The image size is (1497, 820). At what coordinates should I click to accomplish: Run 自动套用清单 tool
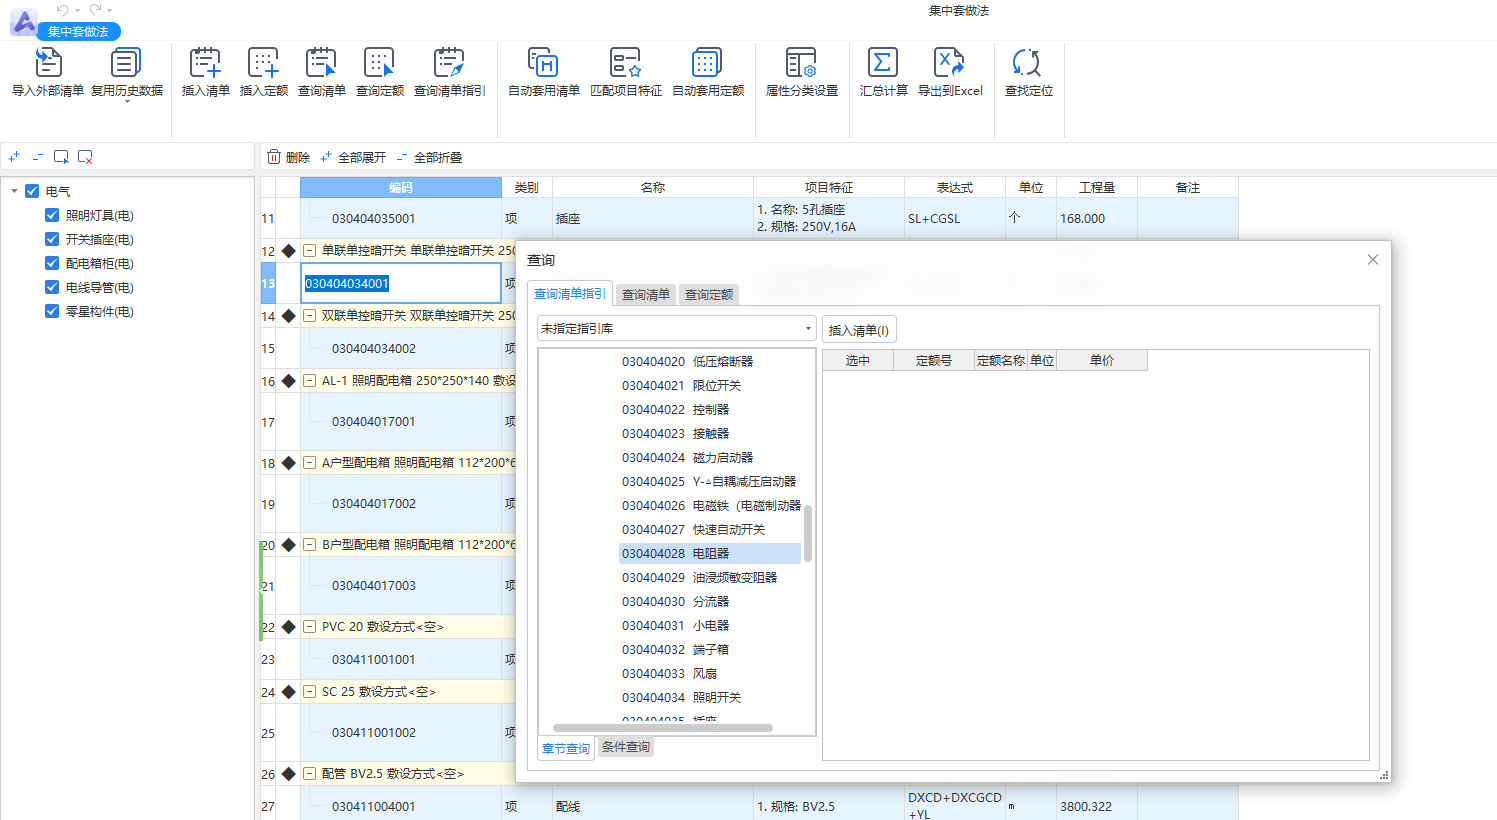pos(544,72)
